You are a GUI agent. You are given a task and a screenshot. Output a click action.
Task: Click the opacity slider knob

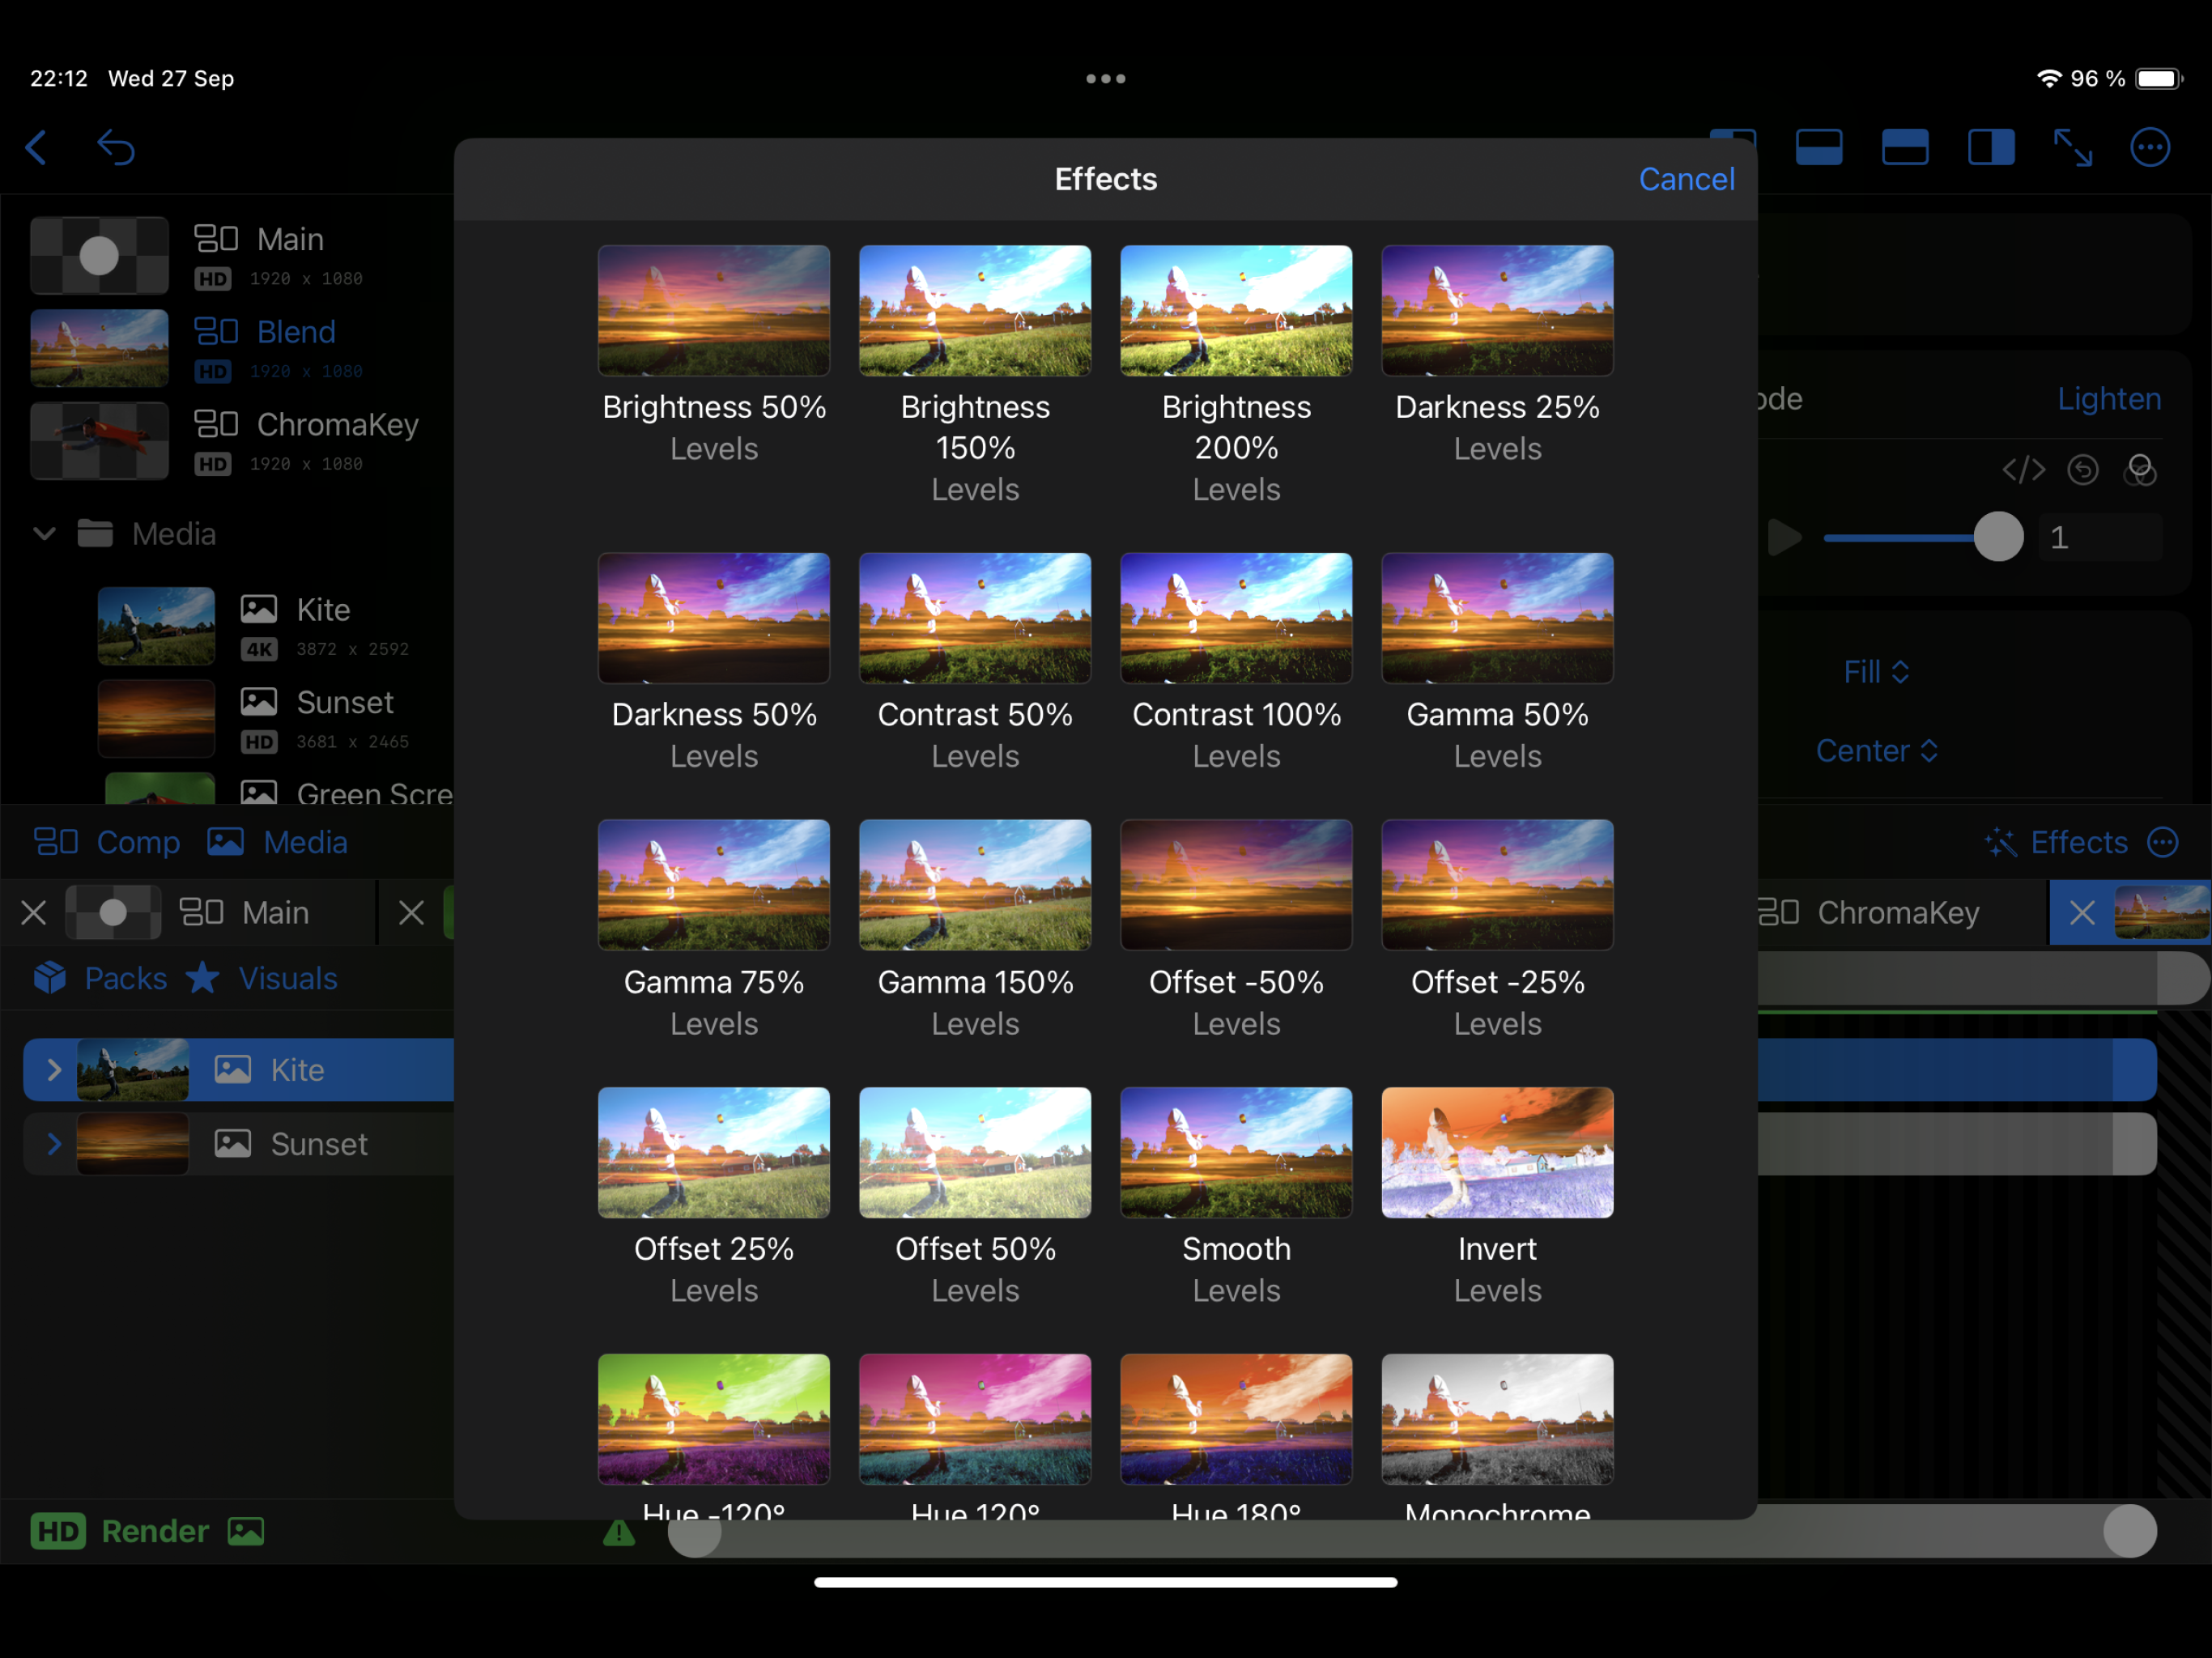click(x=1998, y=538)
